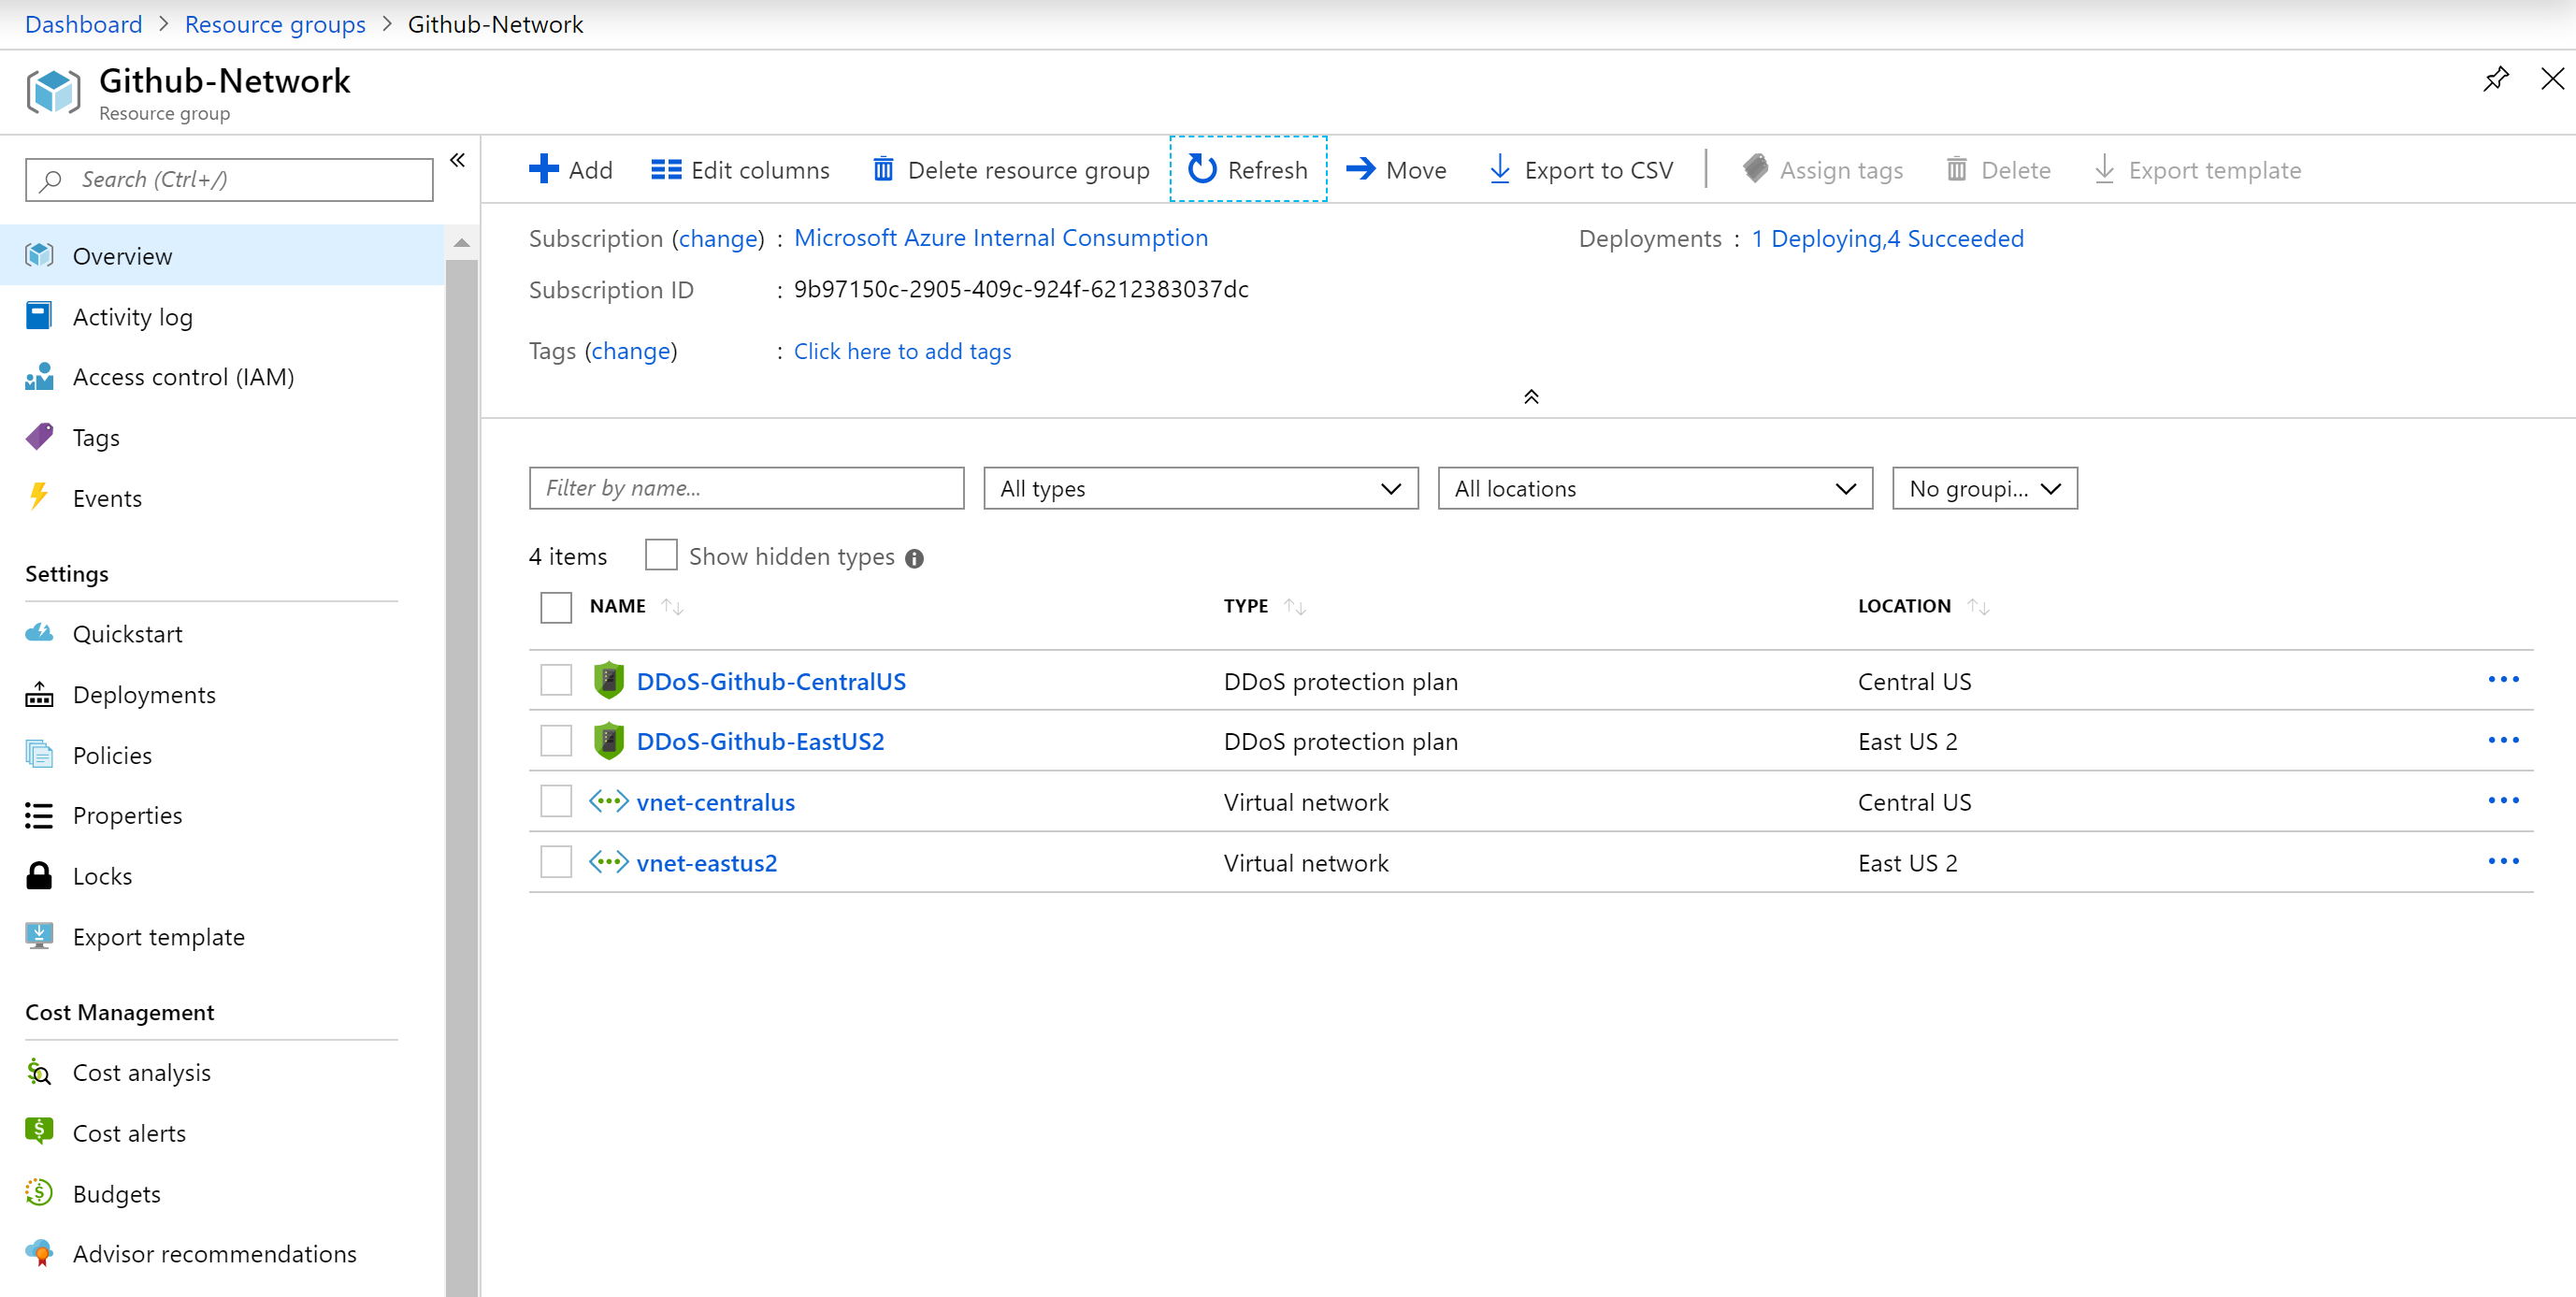Click the Github-Network resource group cube icon
This screenshot has width=2576, height=1297.
(x=53, y=92)
